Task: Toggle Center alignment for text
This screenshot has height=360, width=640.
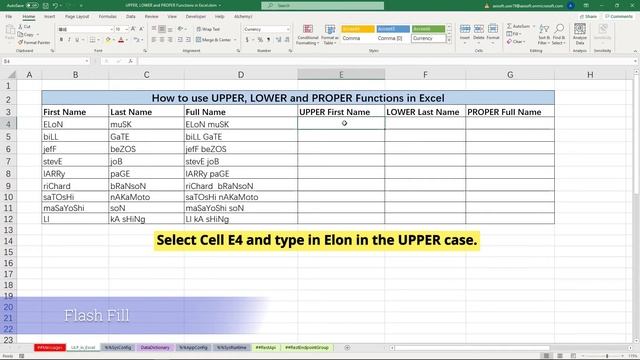Action: (x=162, y=40)
